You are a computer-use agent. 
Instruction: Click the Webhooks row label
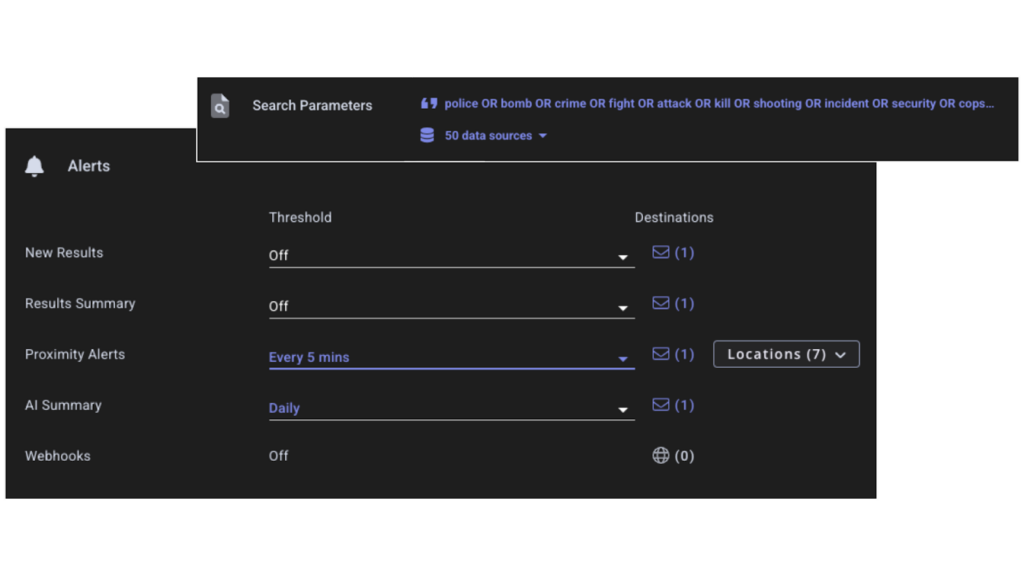(x=57, y=456)
